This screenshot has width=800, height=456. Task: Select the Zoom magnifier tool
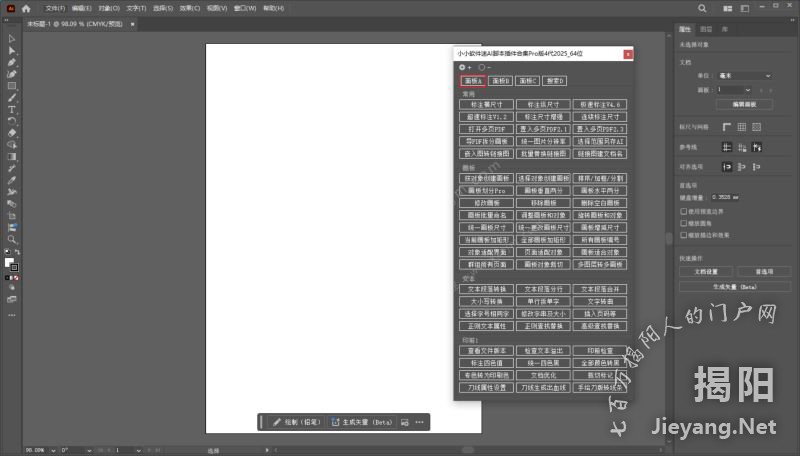pyautogui.click(x=11, y=240)
